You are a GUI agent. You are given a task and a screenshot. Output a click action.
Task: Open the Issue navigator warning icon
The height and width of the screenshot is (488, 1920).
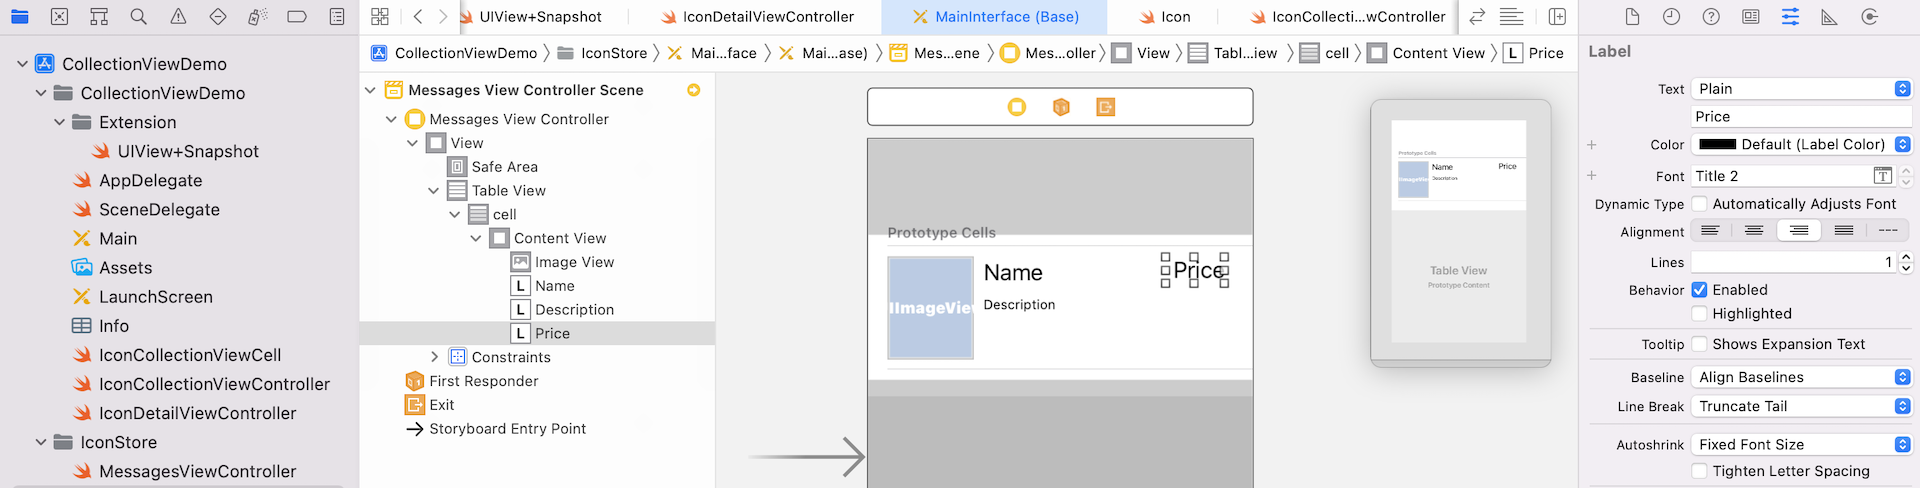pyautogui.click(x=178, y=17)
